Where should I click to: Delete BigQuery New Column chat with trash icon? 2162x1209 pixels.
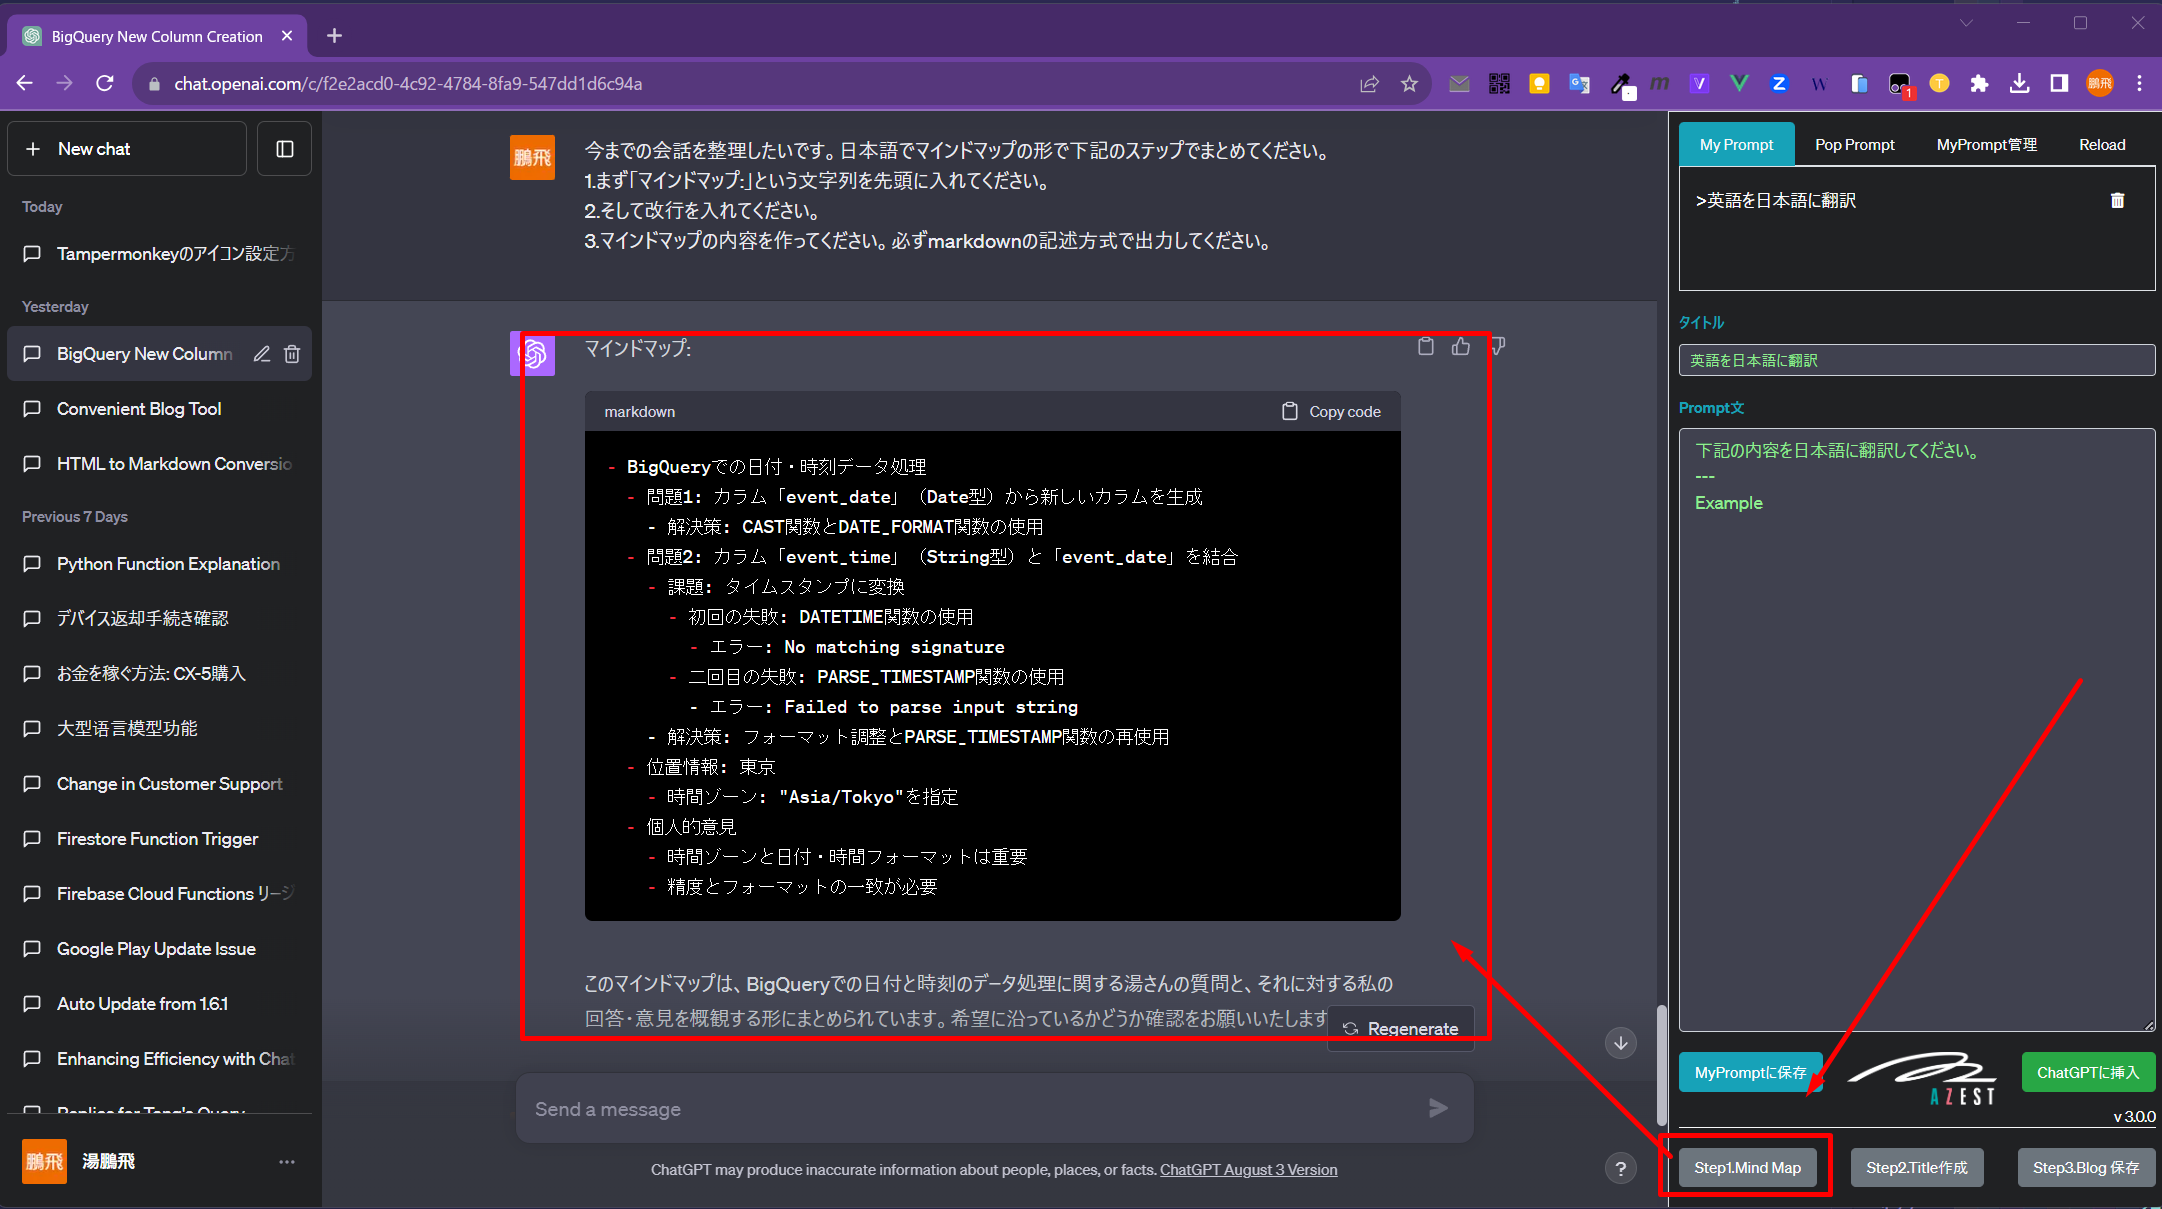(x=292, y=354)
